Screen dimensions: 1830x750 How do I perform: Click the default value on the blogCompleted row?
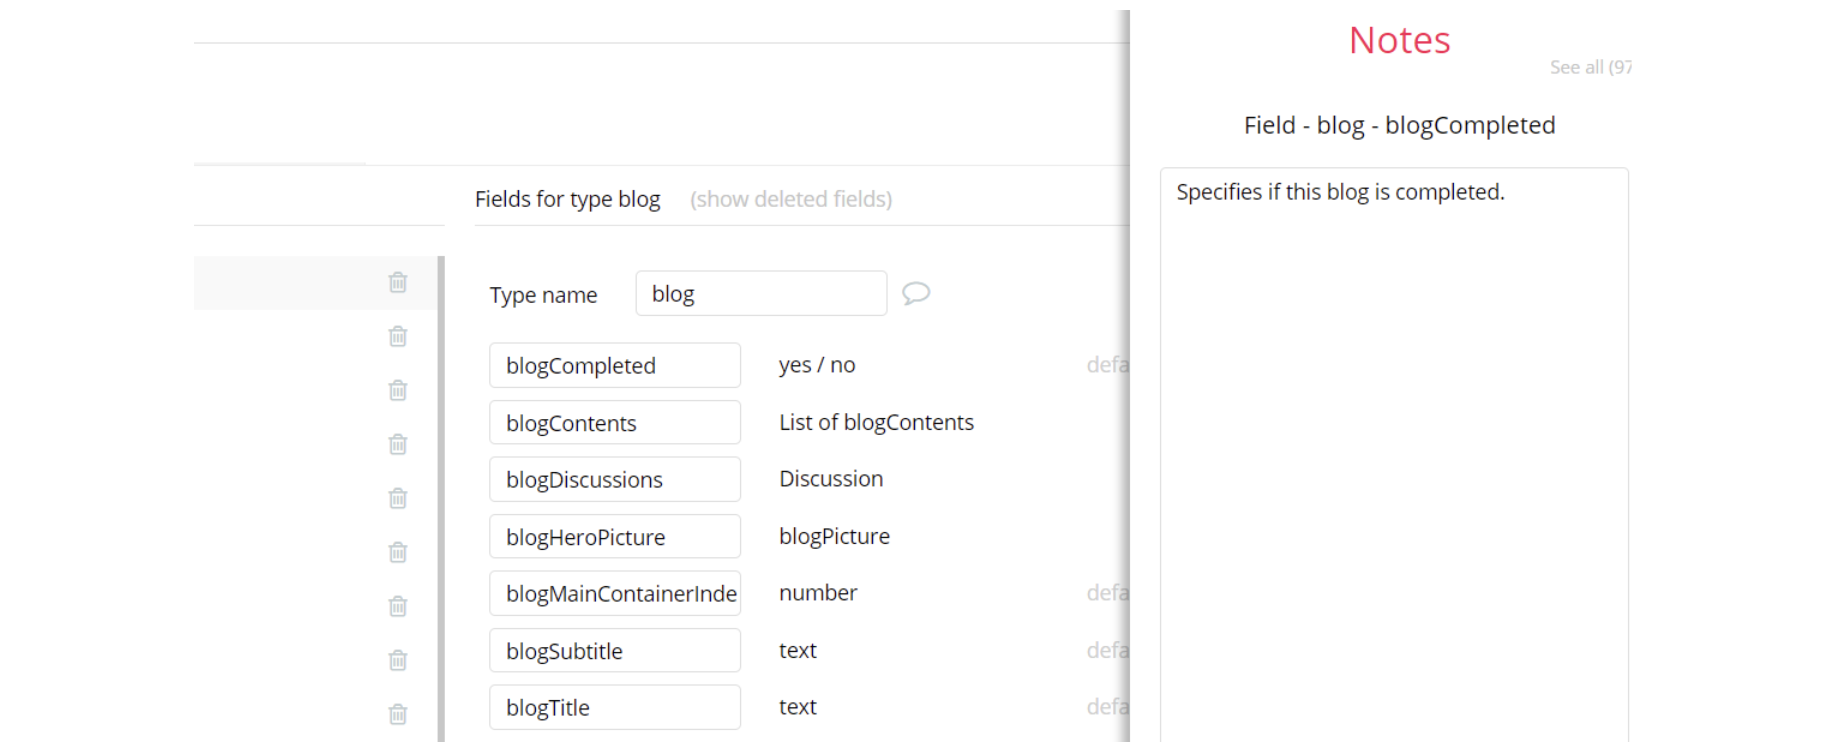pos(1107,365)
